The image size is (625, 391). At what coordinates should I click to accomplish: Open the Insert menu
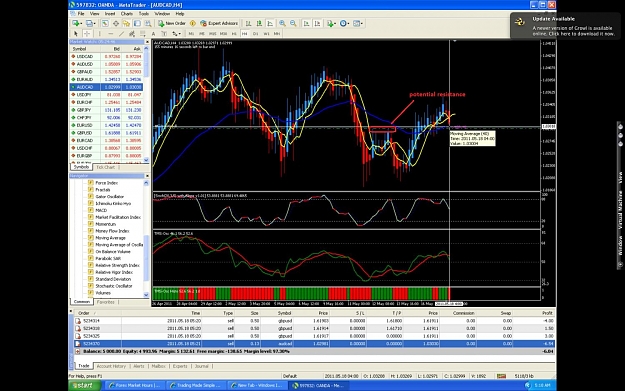[110, 14]
